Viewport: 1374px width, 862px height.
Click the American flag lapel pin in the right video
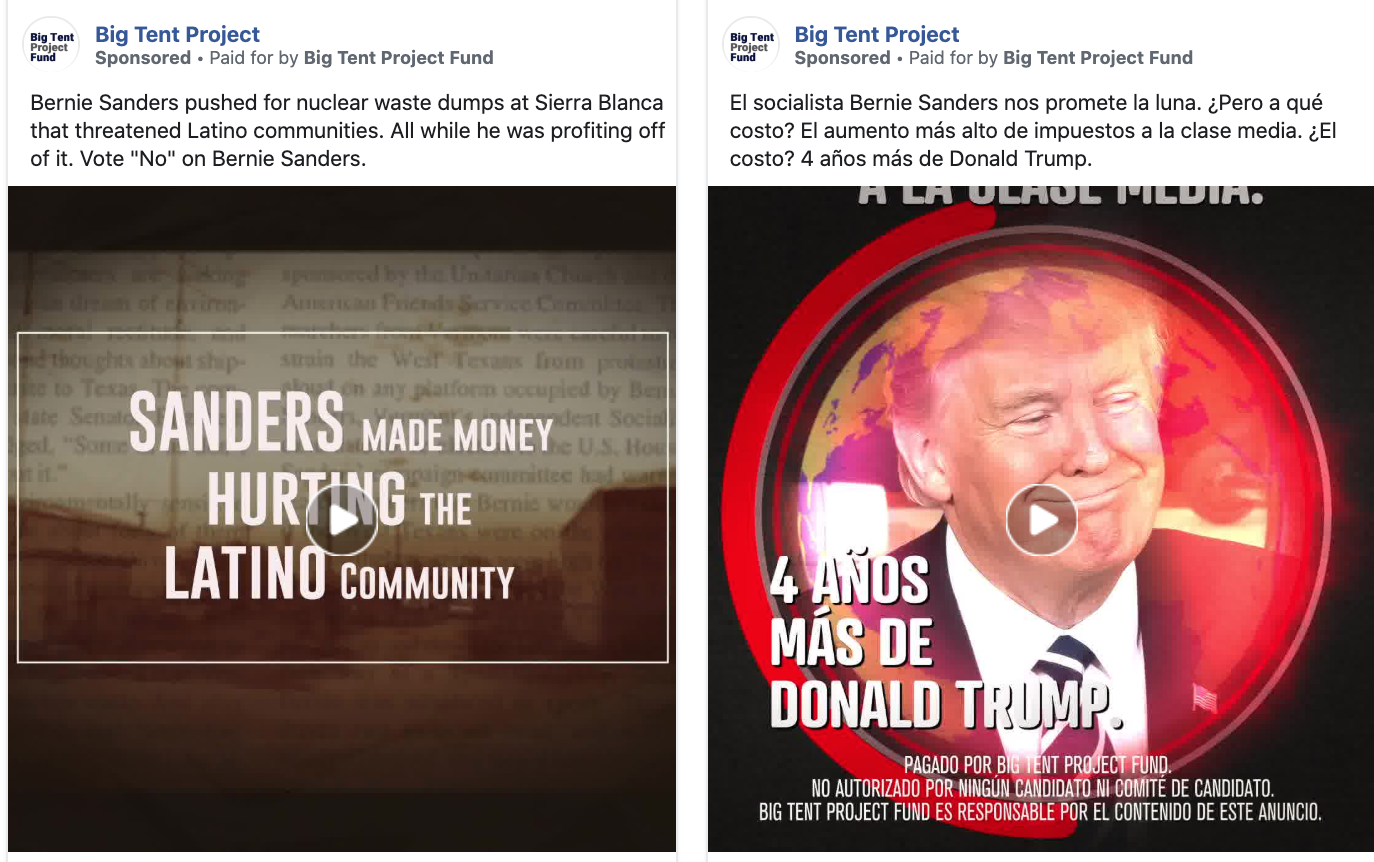(x=1204, y=697)
